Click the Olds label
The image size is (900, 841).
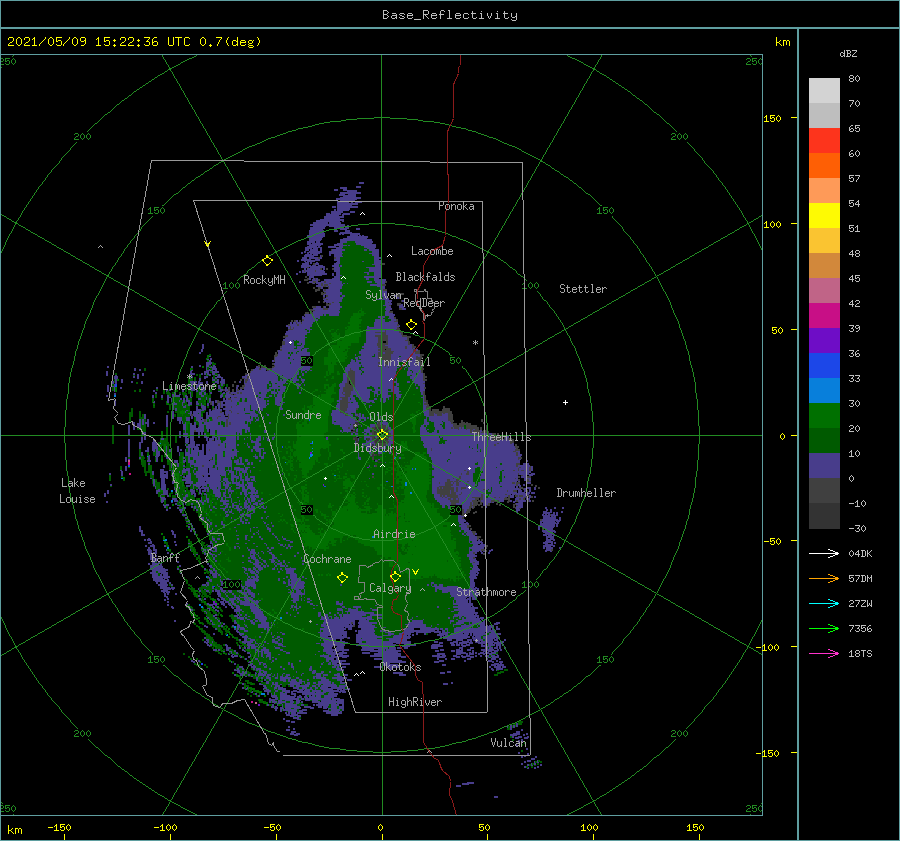point(381,417)
